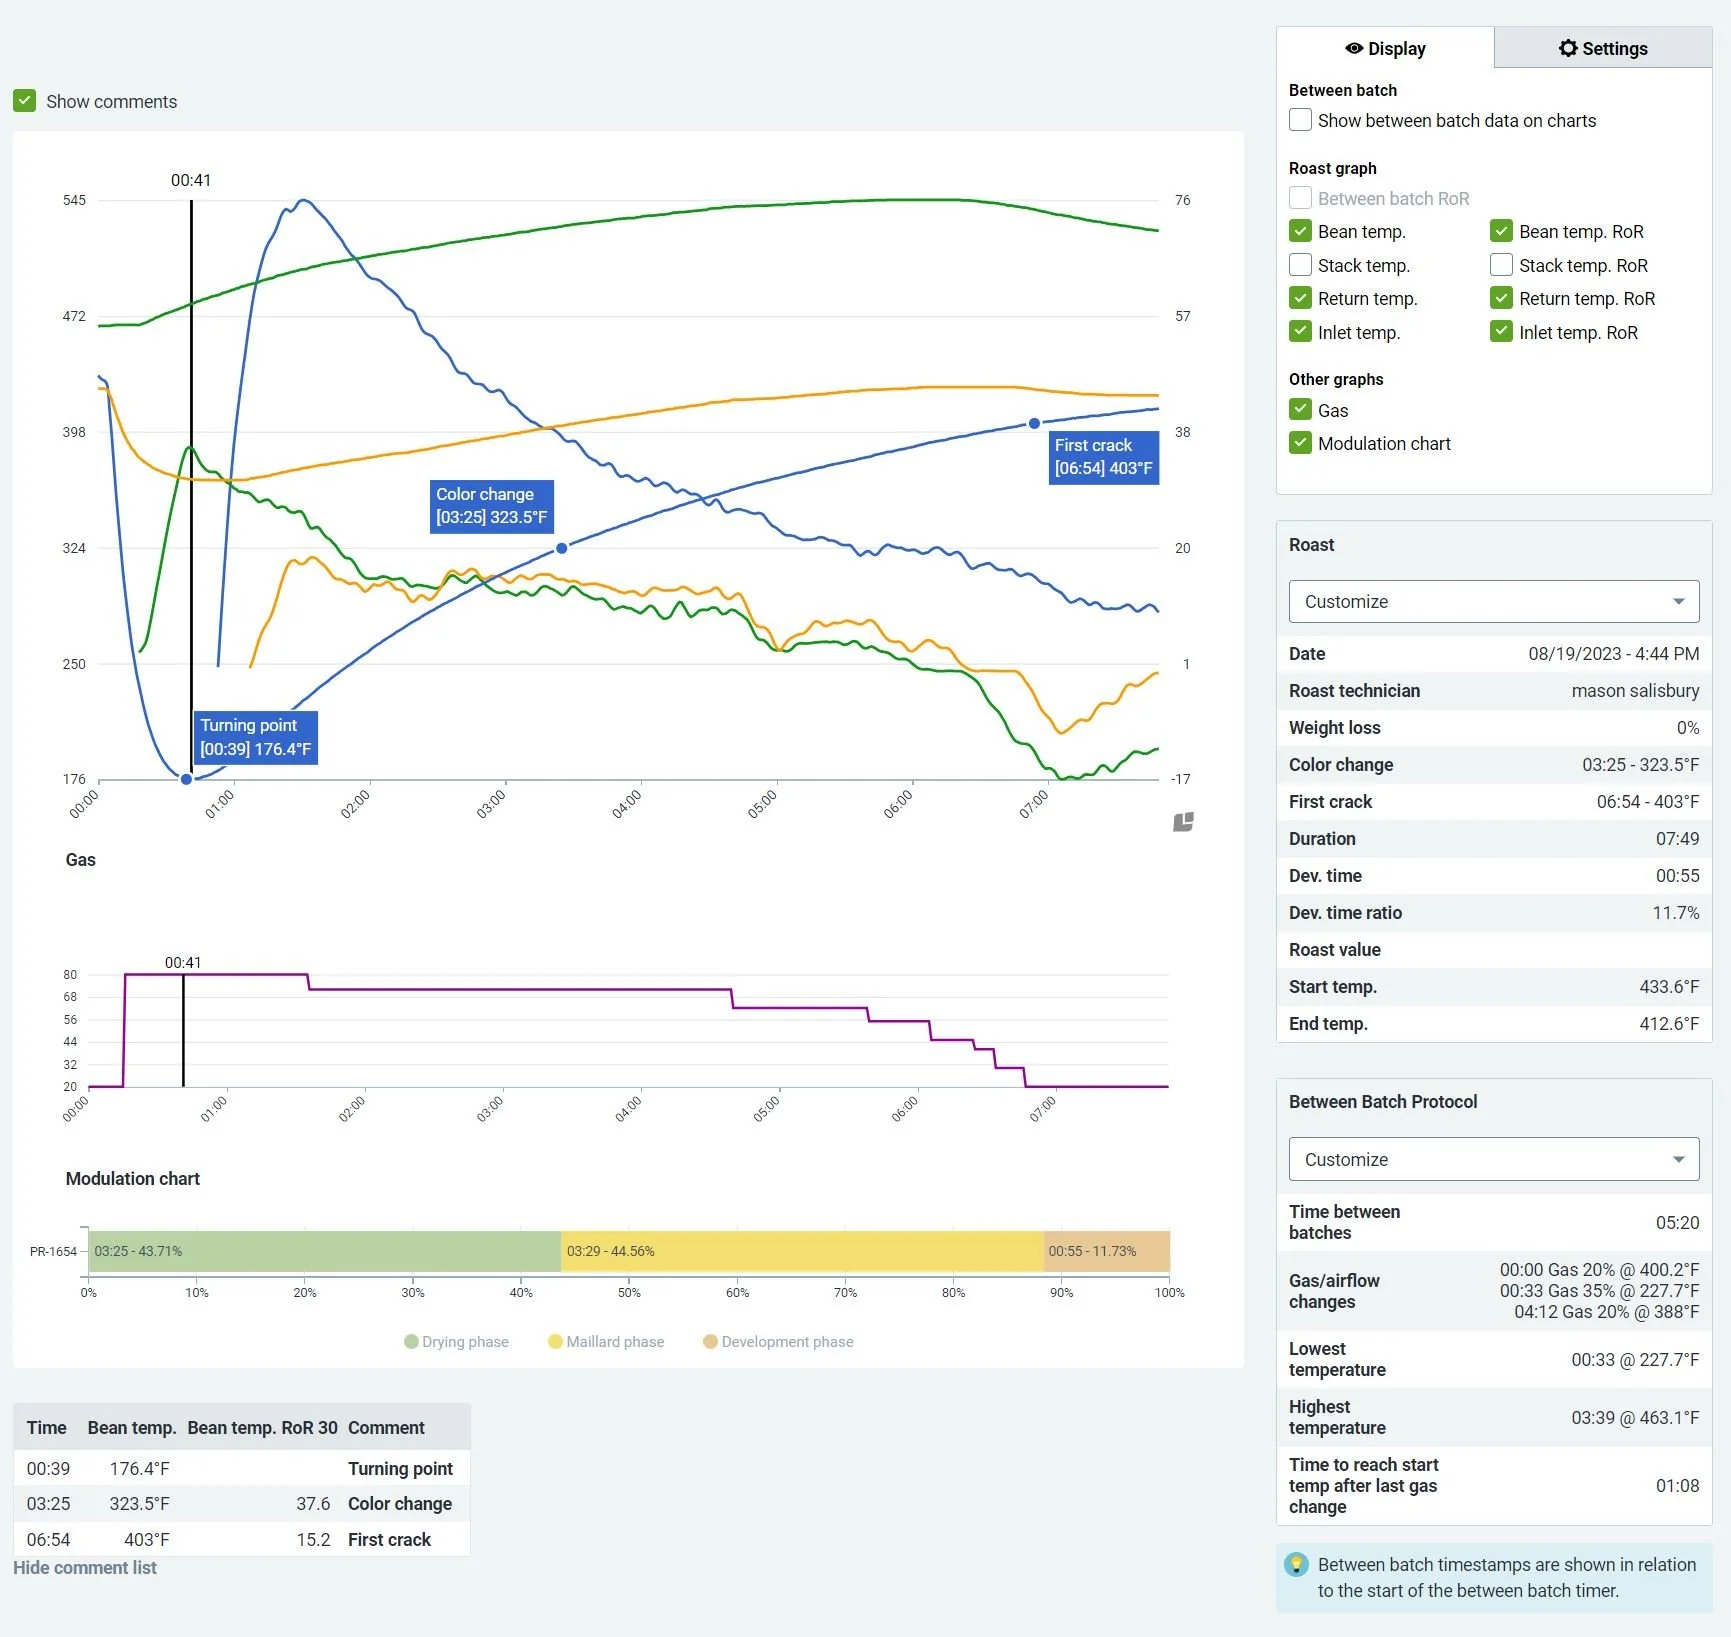Image resolution: width=1731 pixels, height=1637 pixels.
Task: Switch to the Settings tab
Action: (1603, 48)
